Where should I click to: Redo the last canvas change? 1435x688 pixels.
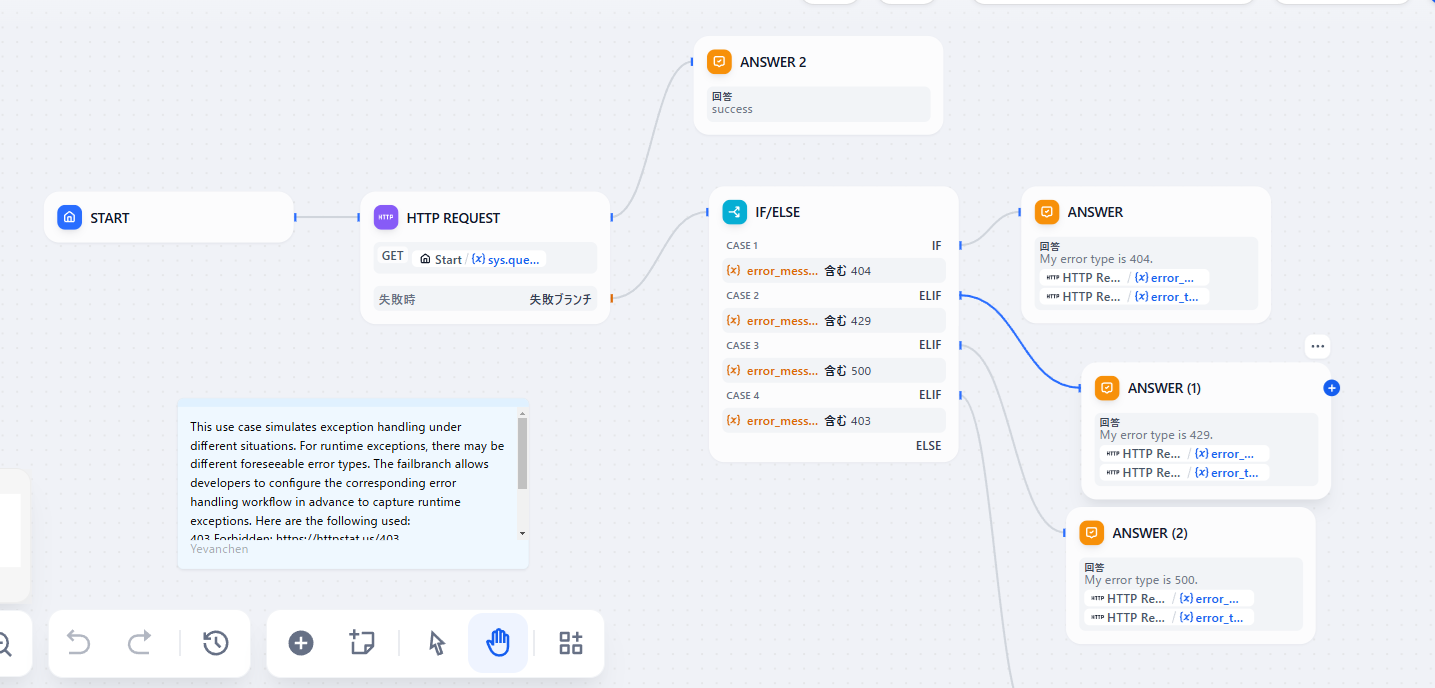[140, 643]
